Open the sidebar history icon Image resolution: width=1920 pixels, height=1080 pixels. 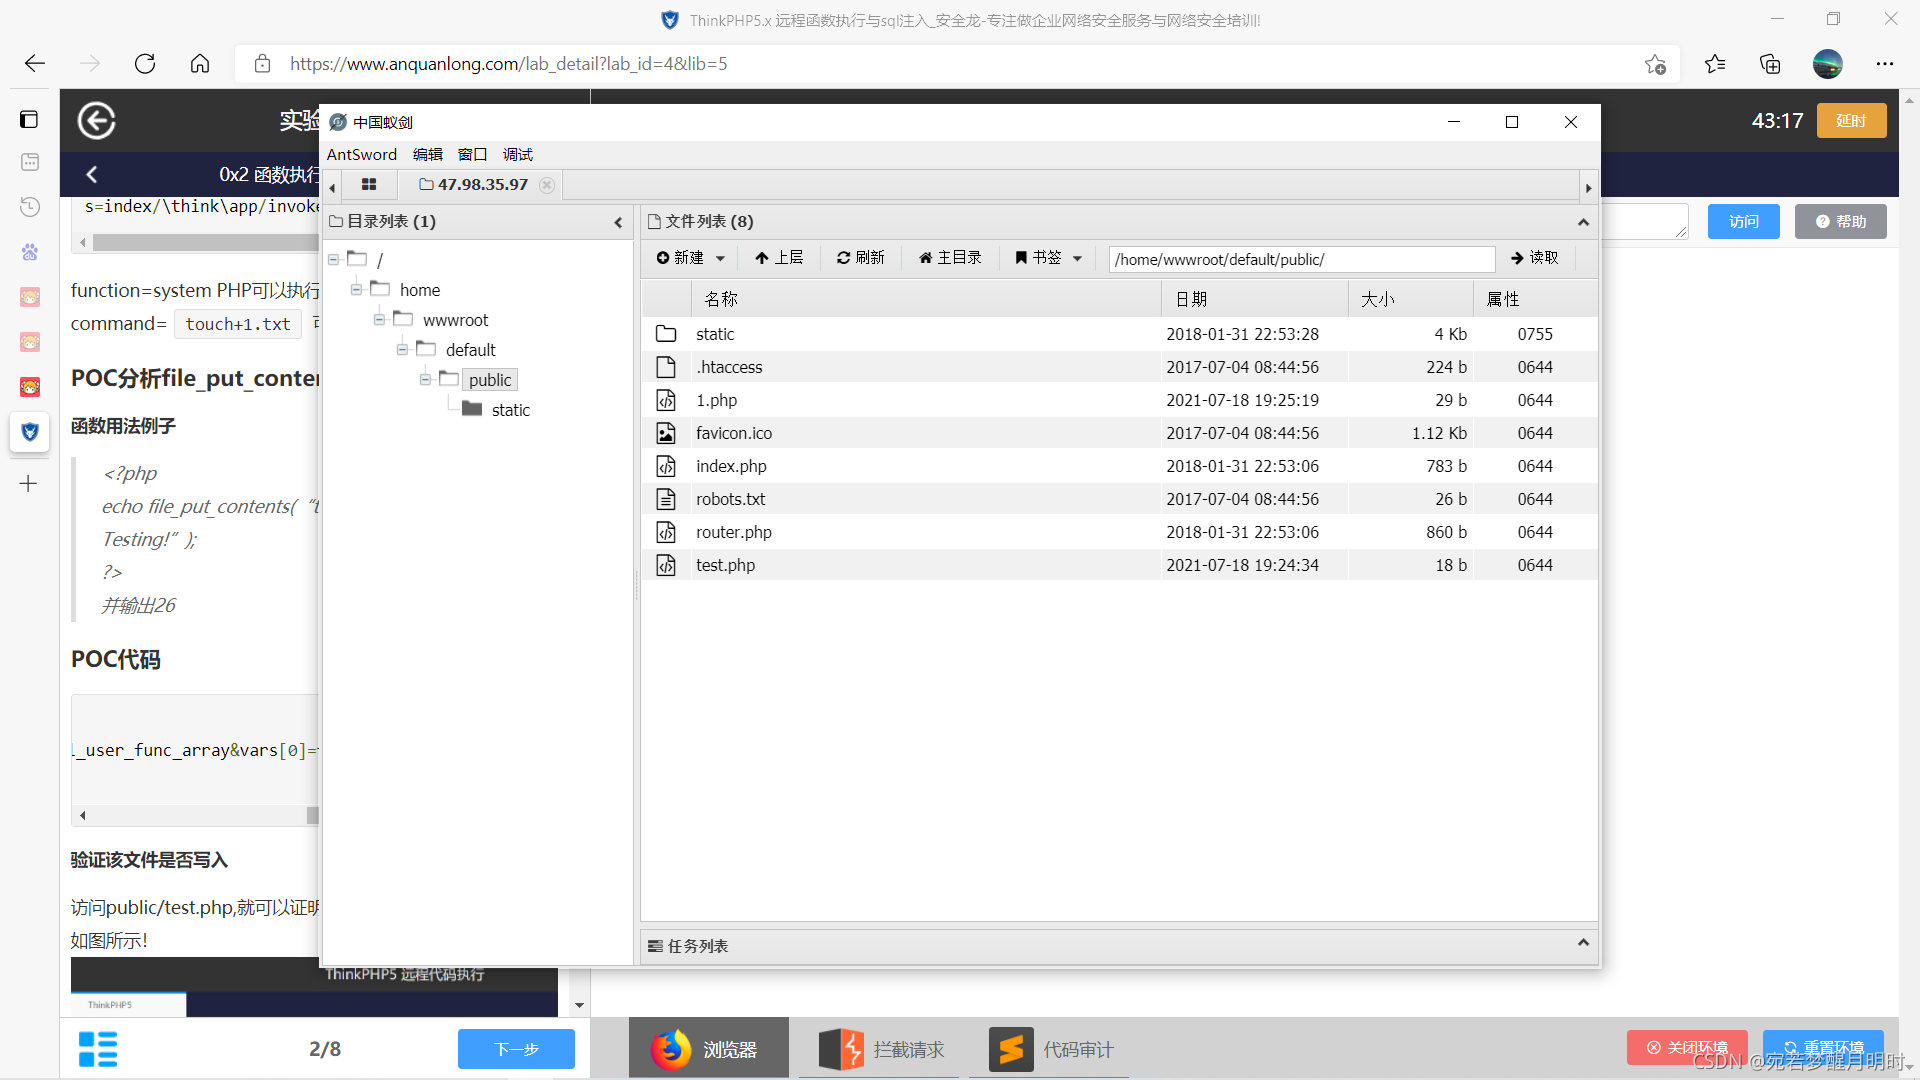click(30, 207)
